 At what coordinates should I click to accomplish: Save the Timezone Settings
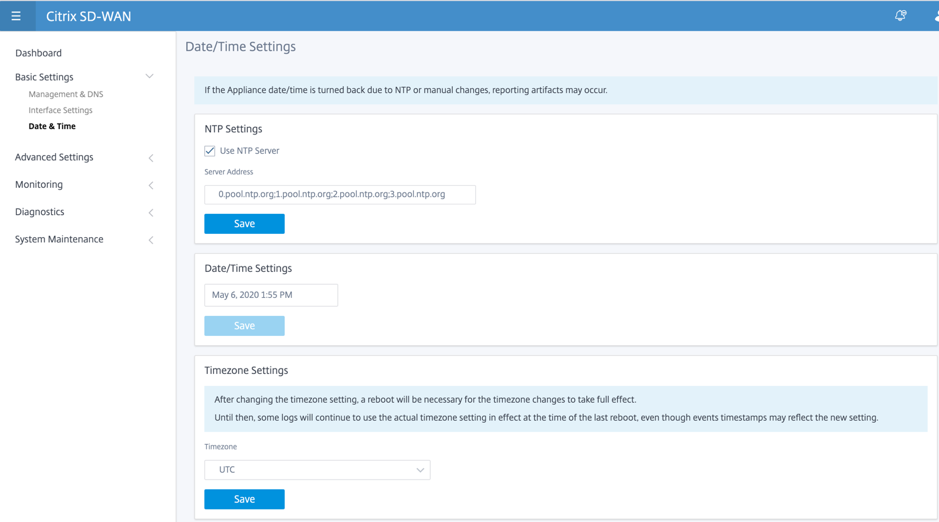(244, 499)
